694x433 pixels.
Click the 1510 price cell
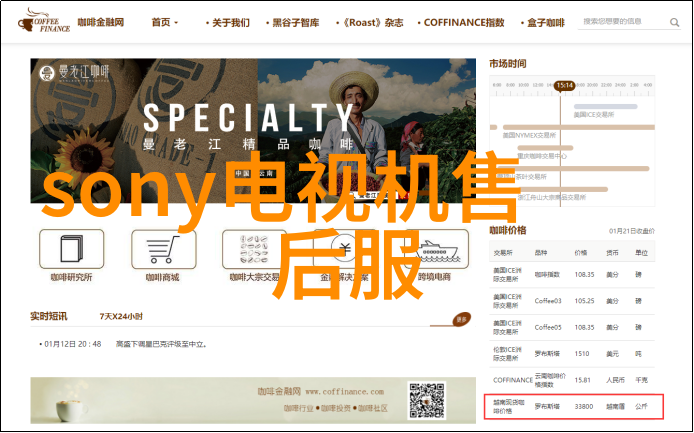pos(582,354)
